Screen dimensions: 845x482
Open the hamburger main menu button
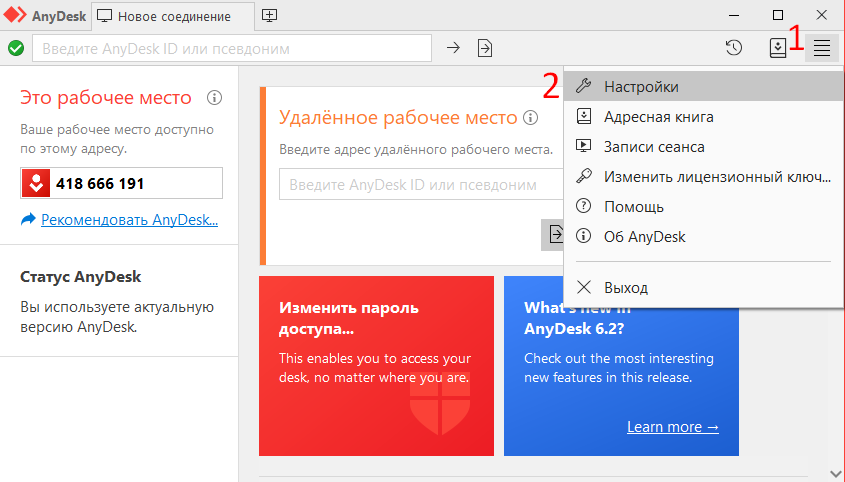(x=822, y=47)
